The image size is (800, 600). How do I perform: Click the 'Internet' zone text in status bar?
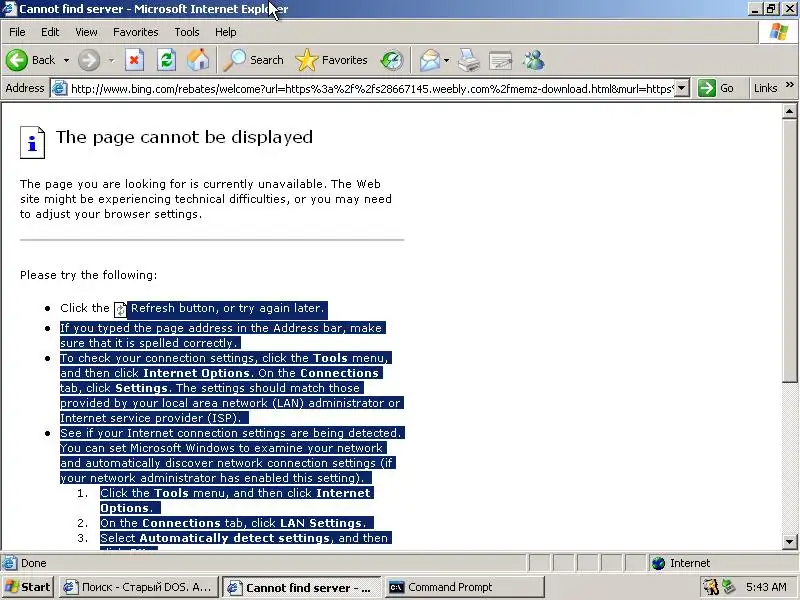(690, 563)
